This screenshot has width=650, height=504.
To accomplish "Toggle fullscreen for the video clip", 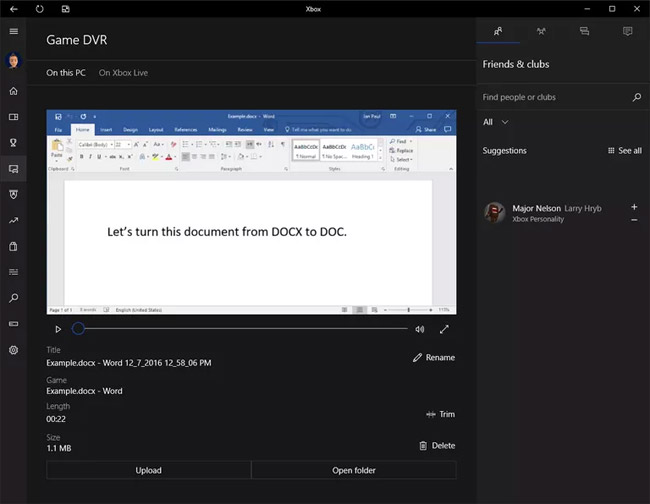I will point(444,329).
